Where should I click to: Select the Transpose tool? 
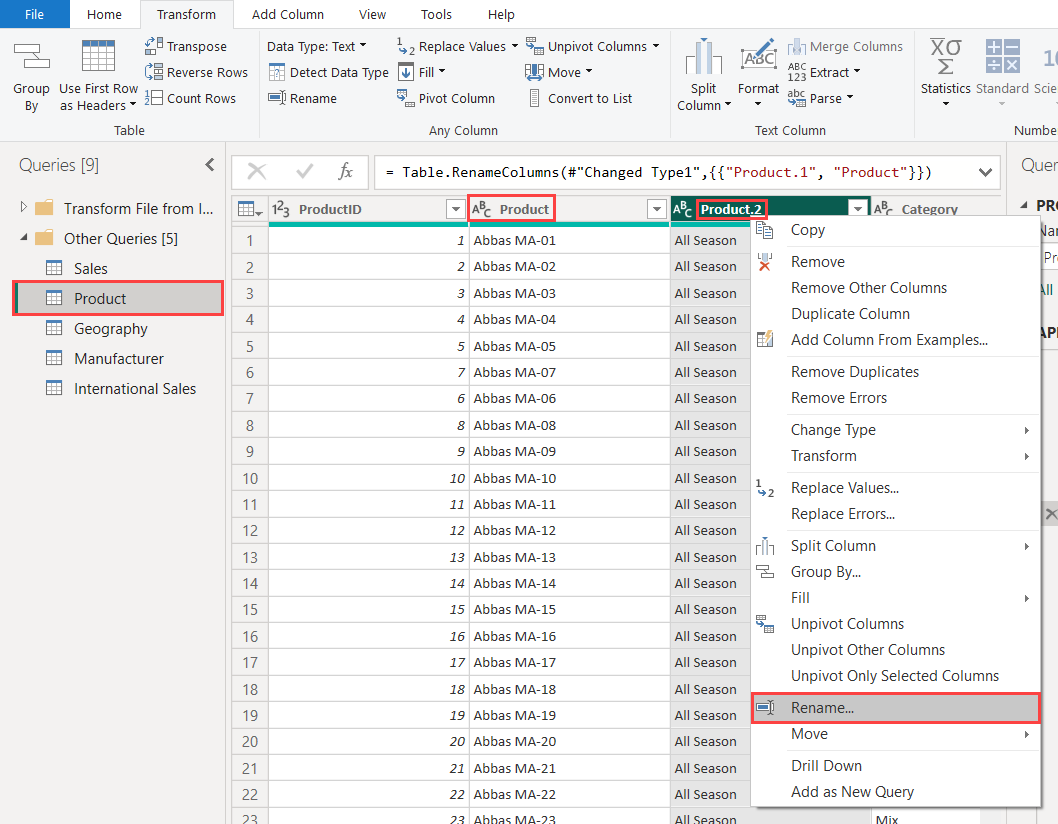tap(186, 46)
